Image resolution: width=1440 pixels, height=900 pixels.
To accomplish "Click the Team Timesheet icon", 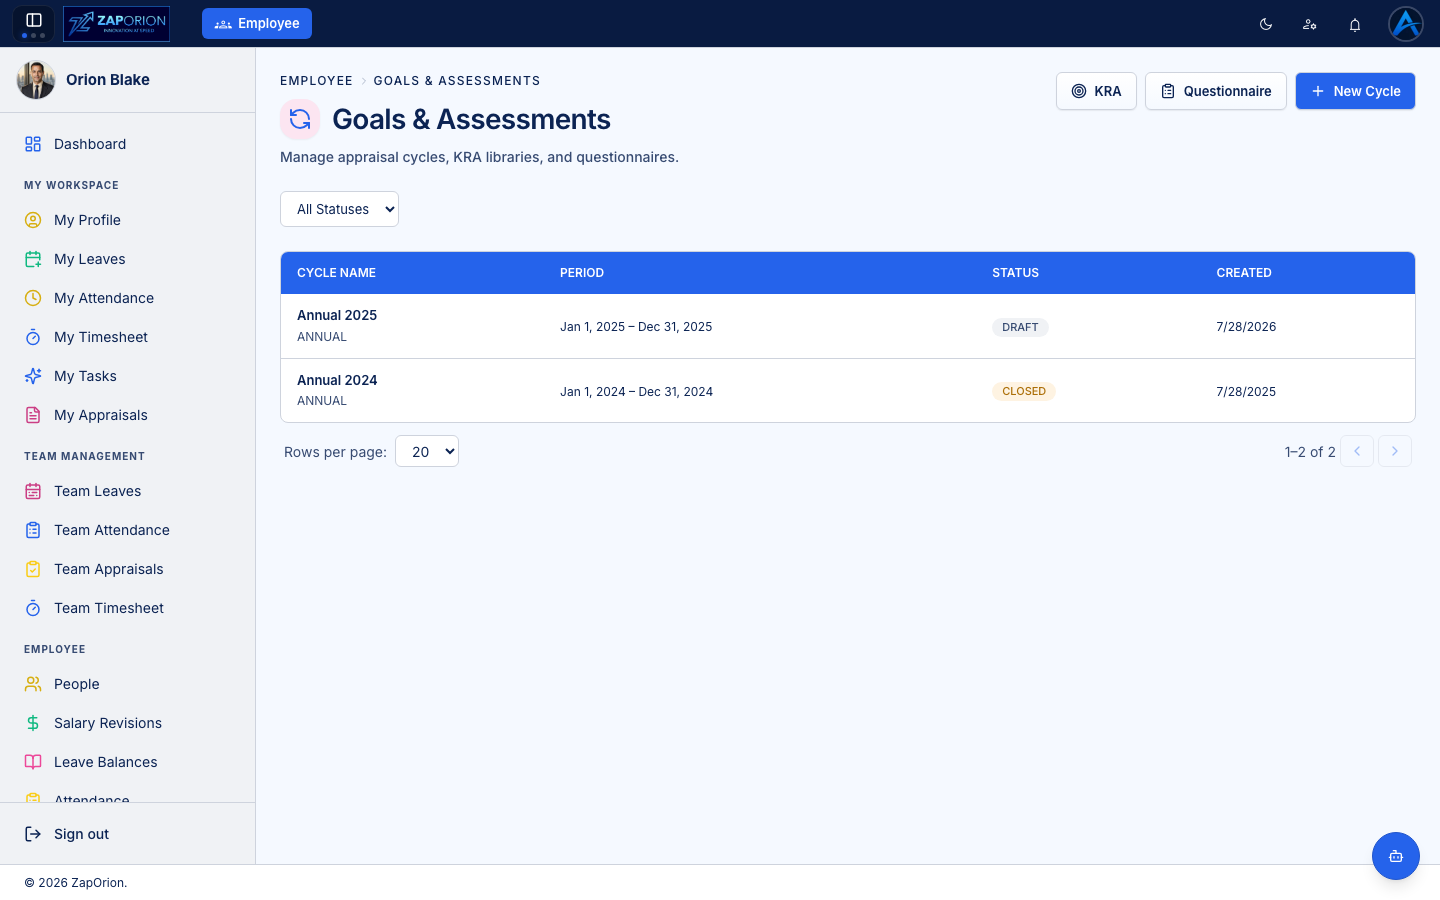I will 33,608.
